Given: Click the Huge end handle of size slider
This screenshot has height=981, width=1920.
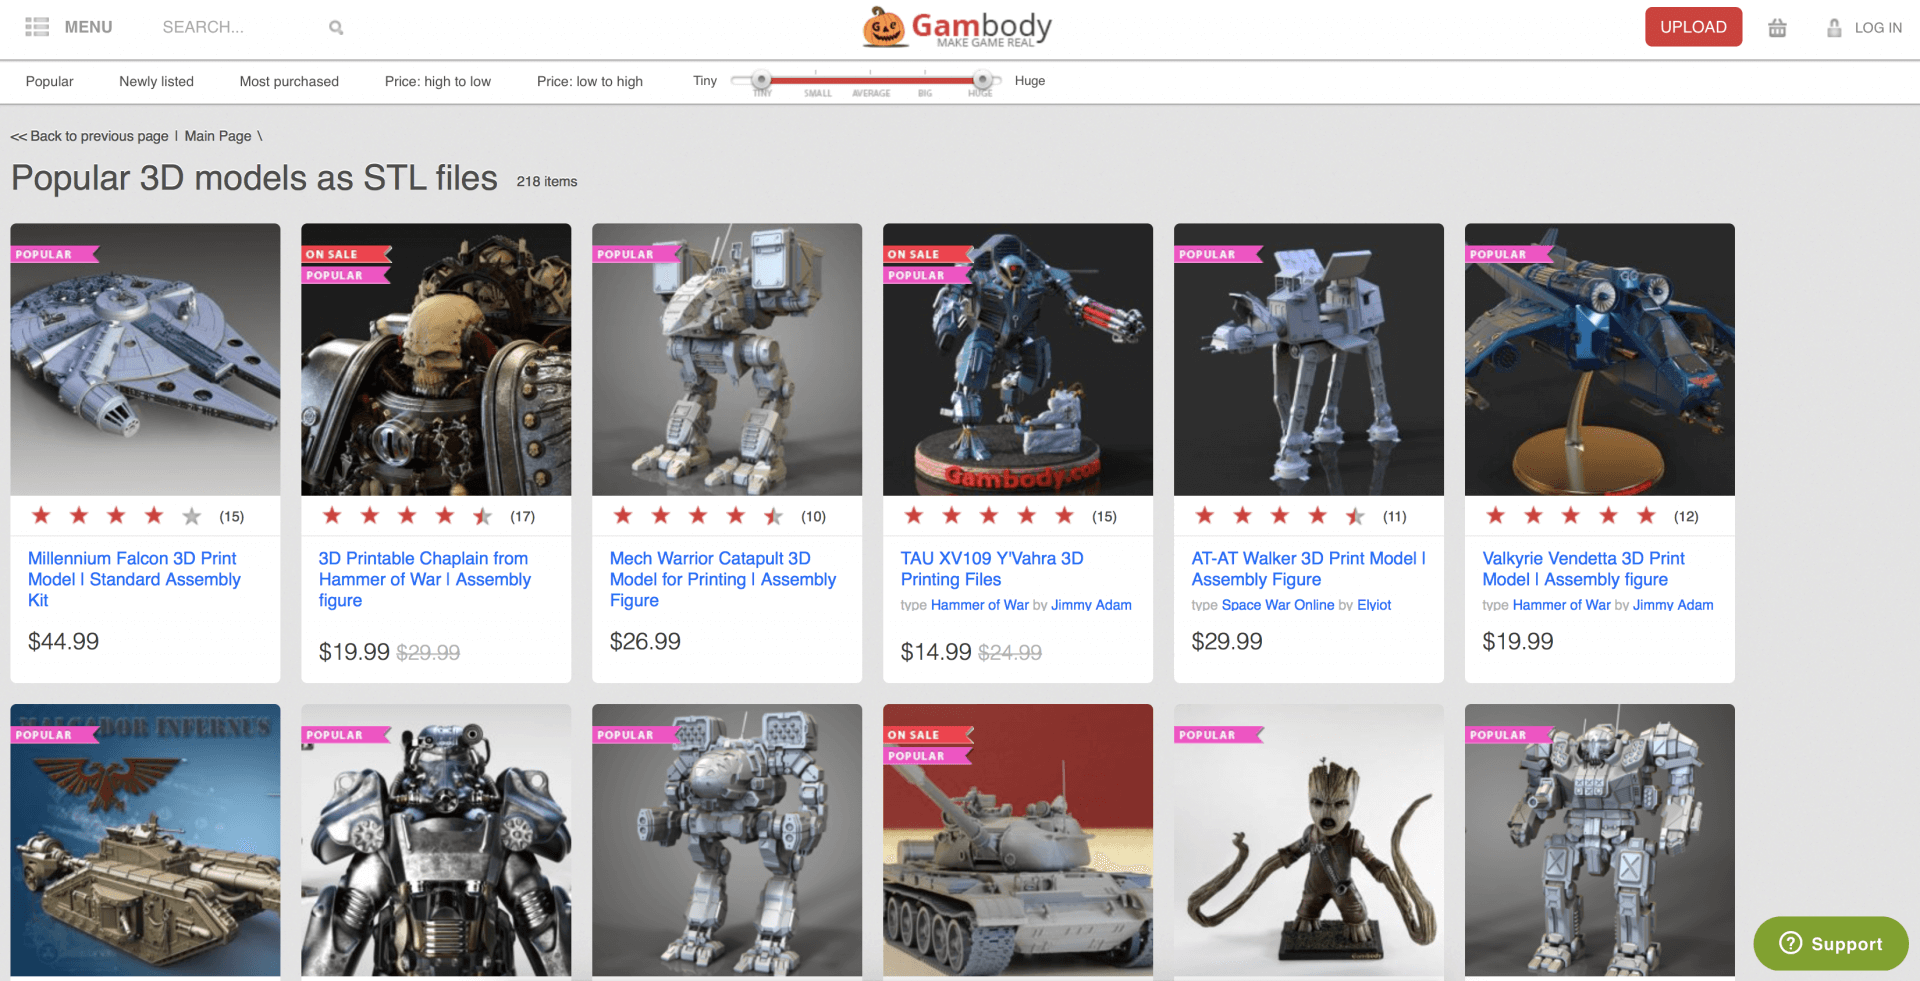Looking at the screenshot, I should [x=983, y=80].
